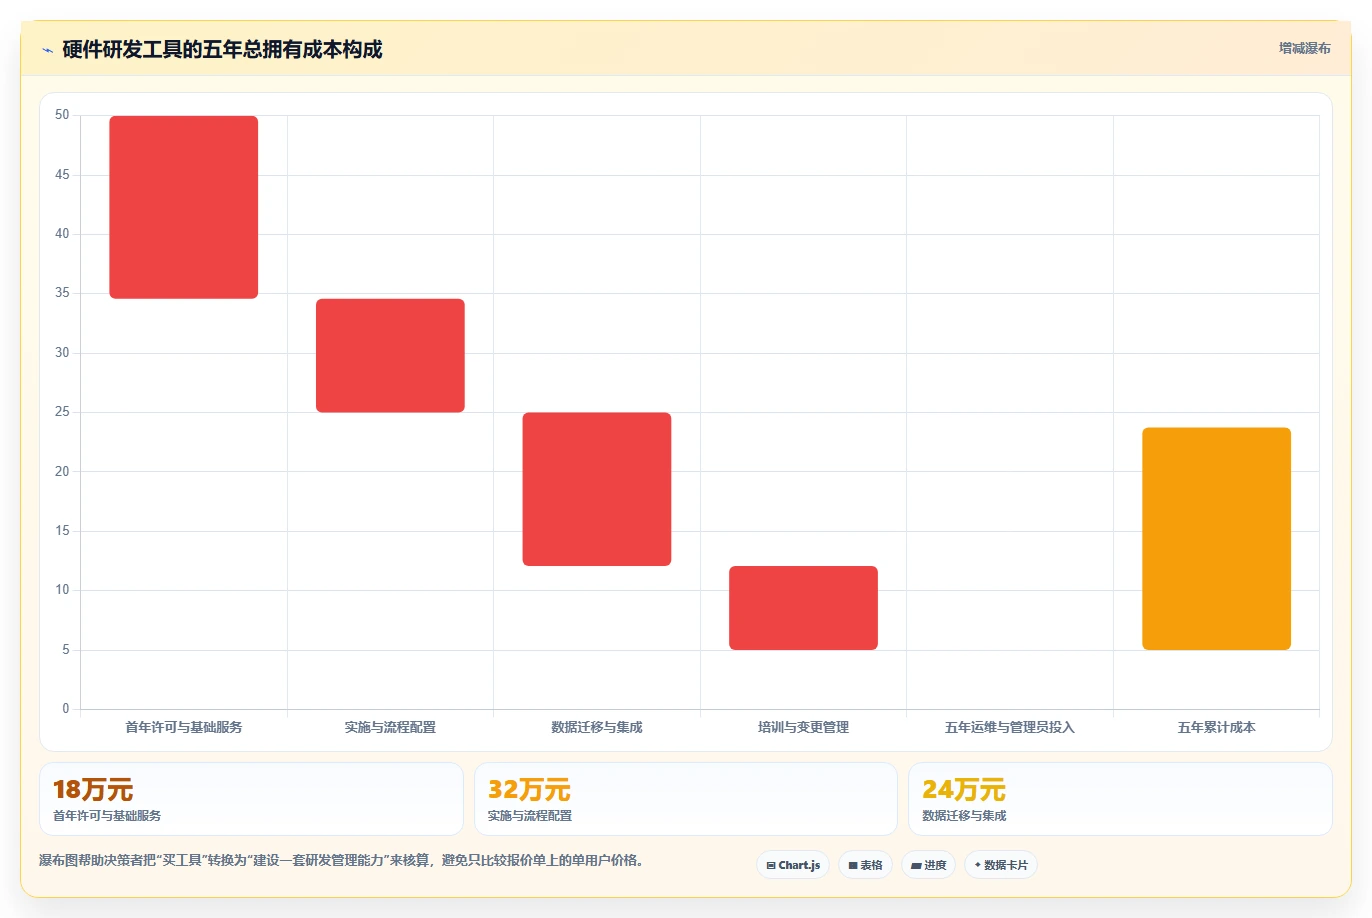Click the axis label 培训与变更管理
This screenshot has width=1372, height=918.
coord(803,727)
